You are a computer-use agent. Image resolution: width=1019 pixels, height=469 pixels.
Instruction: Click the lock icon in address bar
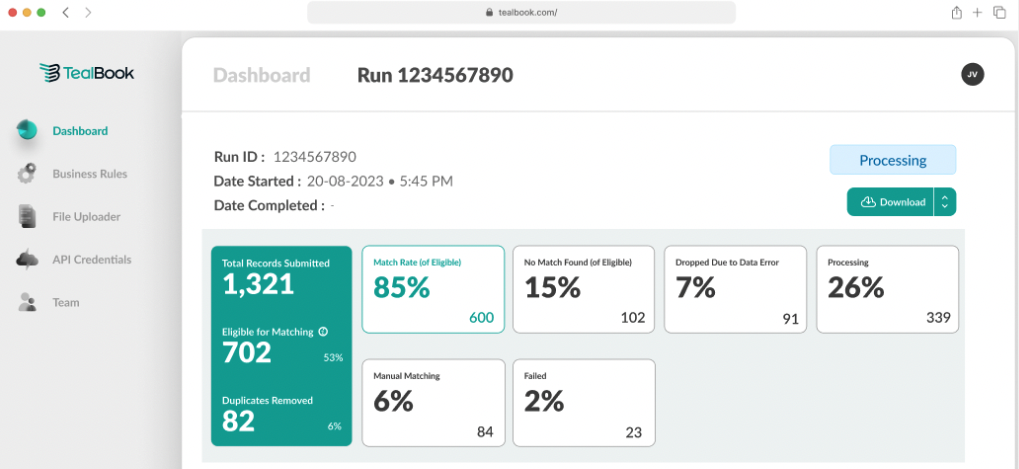pyautogui.click(x=489, y=12)
